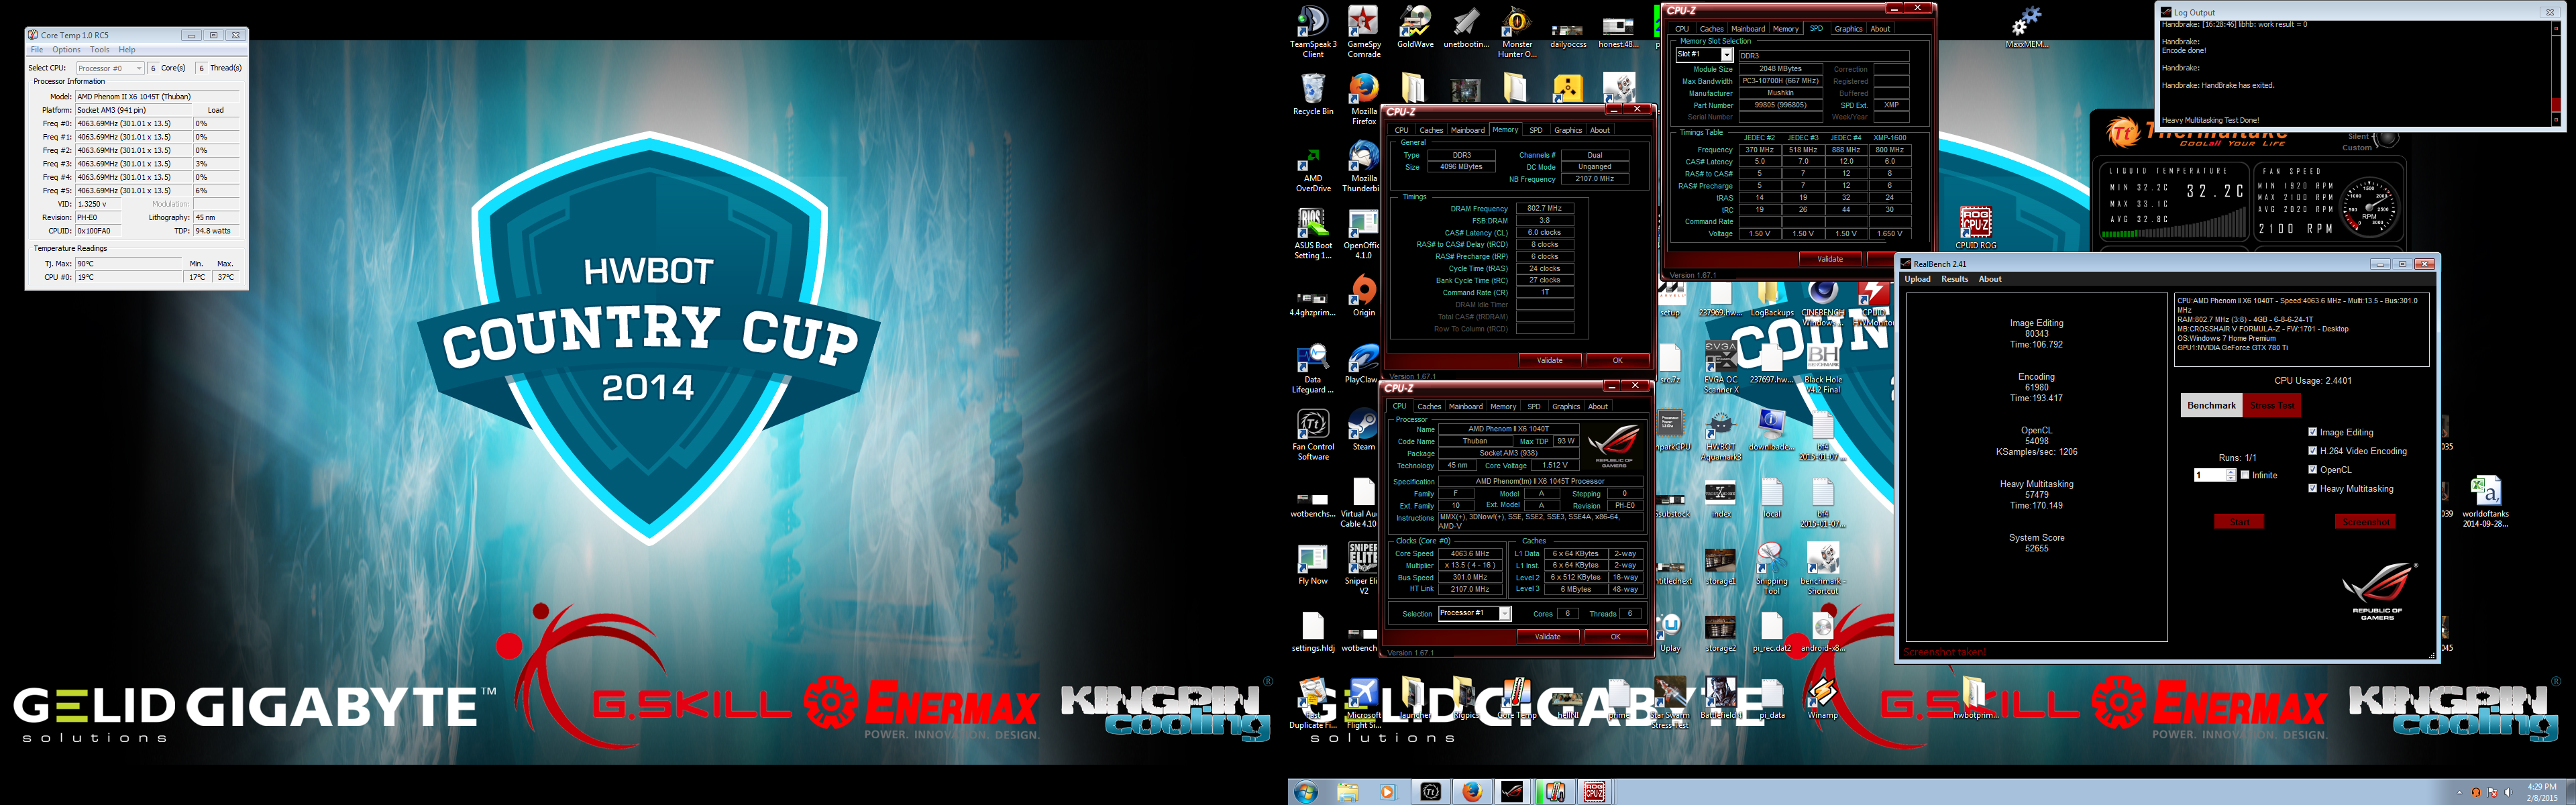Open the Tools menu in Core Temp
2576x805 pixels.
pyautogui.click(x=100, y=49)
